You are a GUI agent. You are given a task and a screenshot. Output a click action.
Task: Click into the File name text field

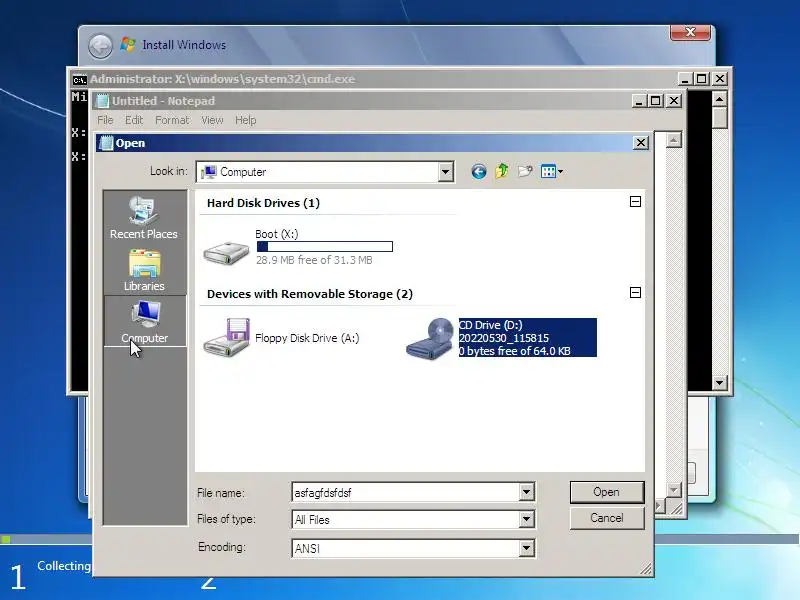(406, 492)
